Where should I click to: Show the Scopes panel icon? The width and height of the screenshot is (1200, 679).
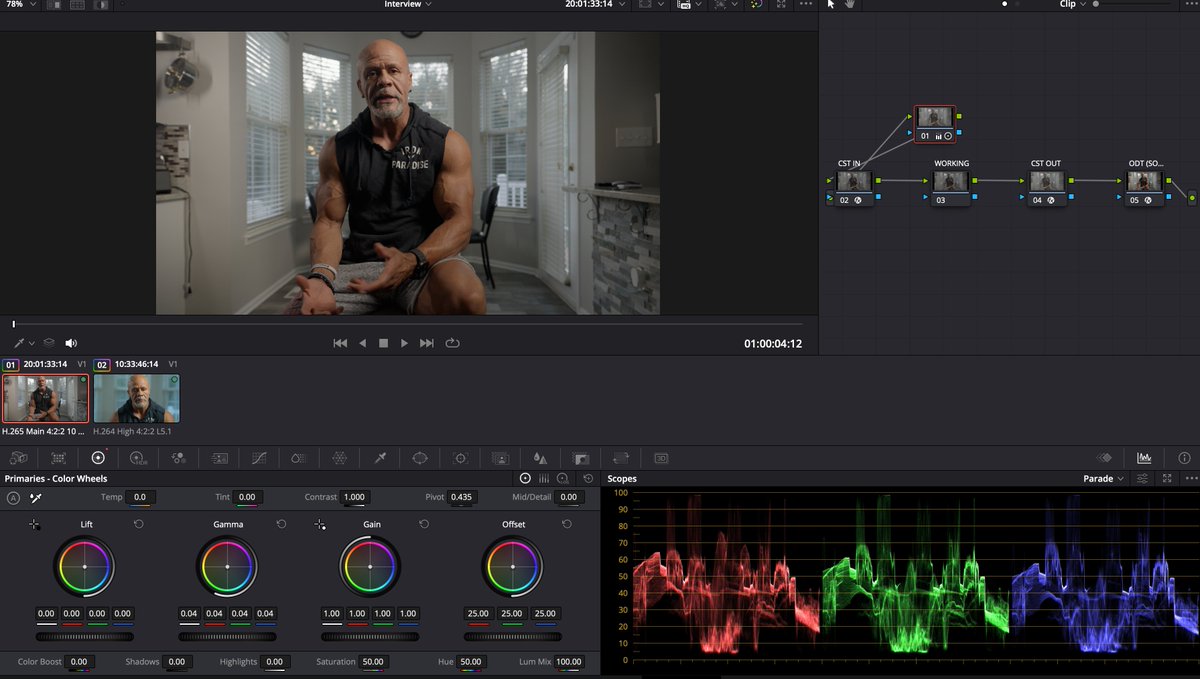click(x=1144, y=457)
